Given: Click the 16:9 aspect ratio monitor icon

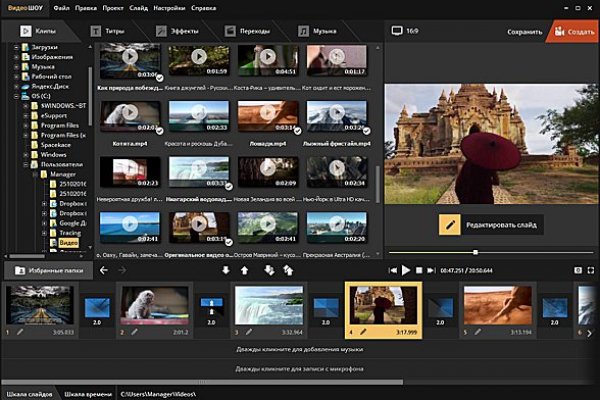Looking at the screenshot, I should click(x=396, y=31).
